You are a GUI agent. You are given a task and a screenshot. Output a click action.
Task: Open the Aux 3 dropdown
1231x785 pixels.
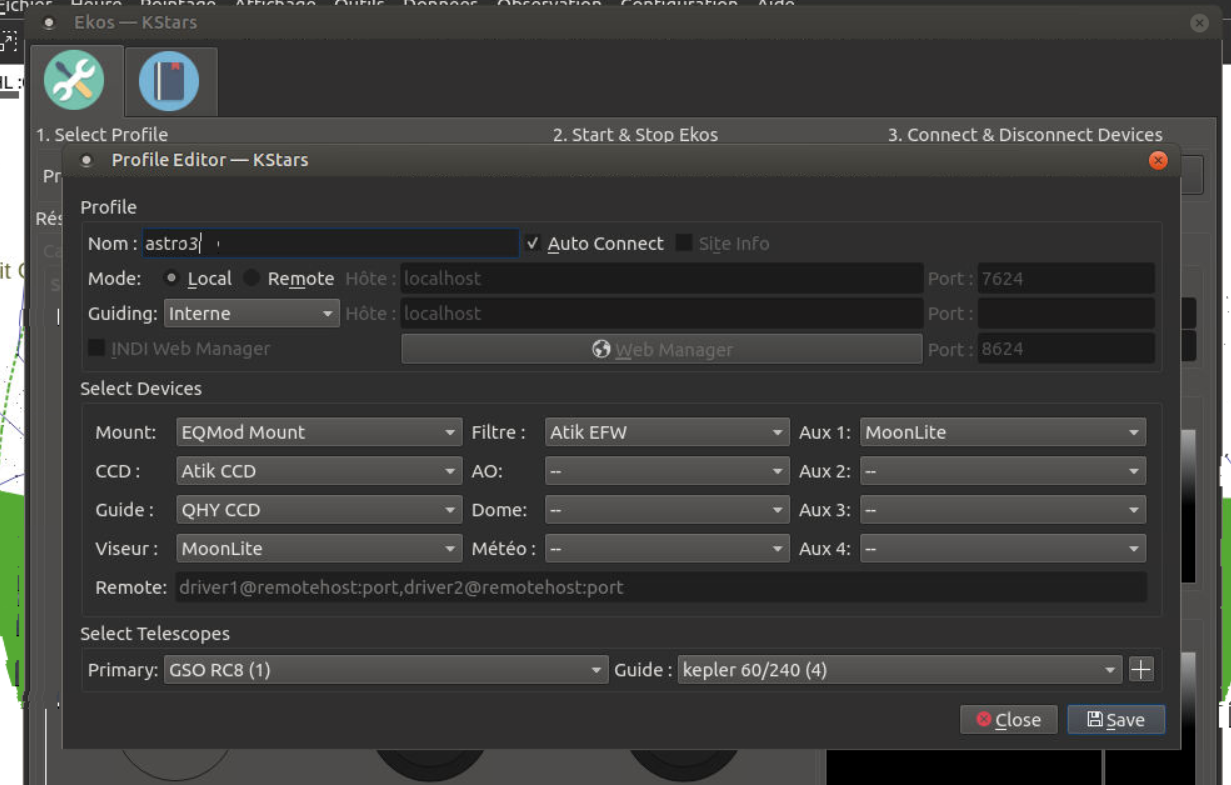[1003, 510]
